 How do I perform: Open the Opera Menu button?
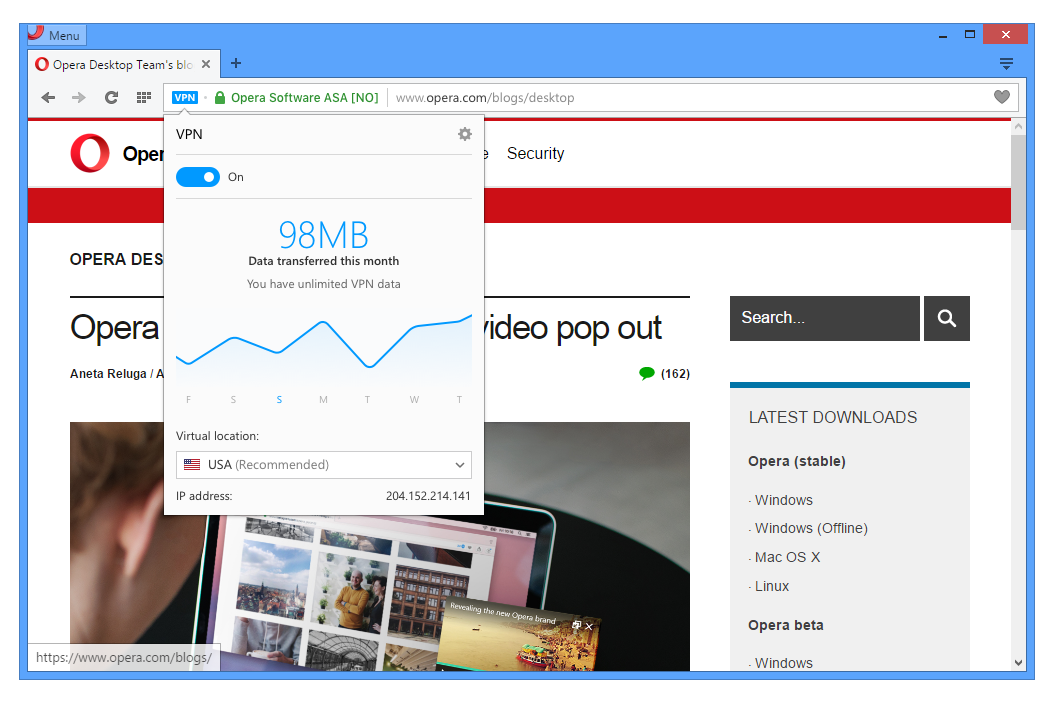point(55,34)
